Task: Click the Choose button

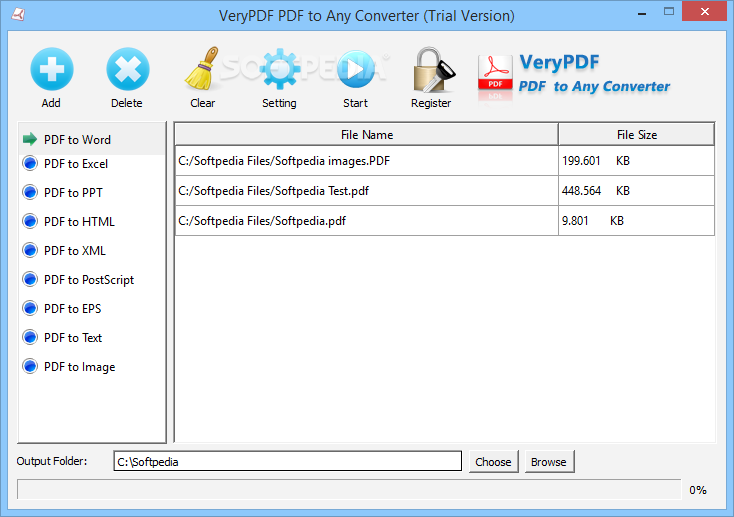Action: pos(493,462)
